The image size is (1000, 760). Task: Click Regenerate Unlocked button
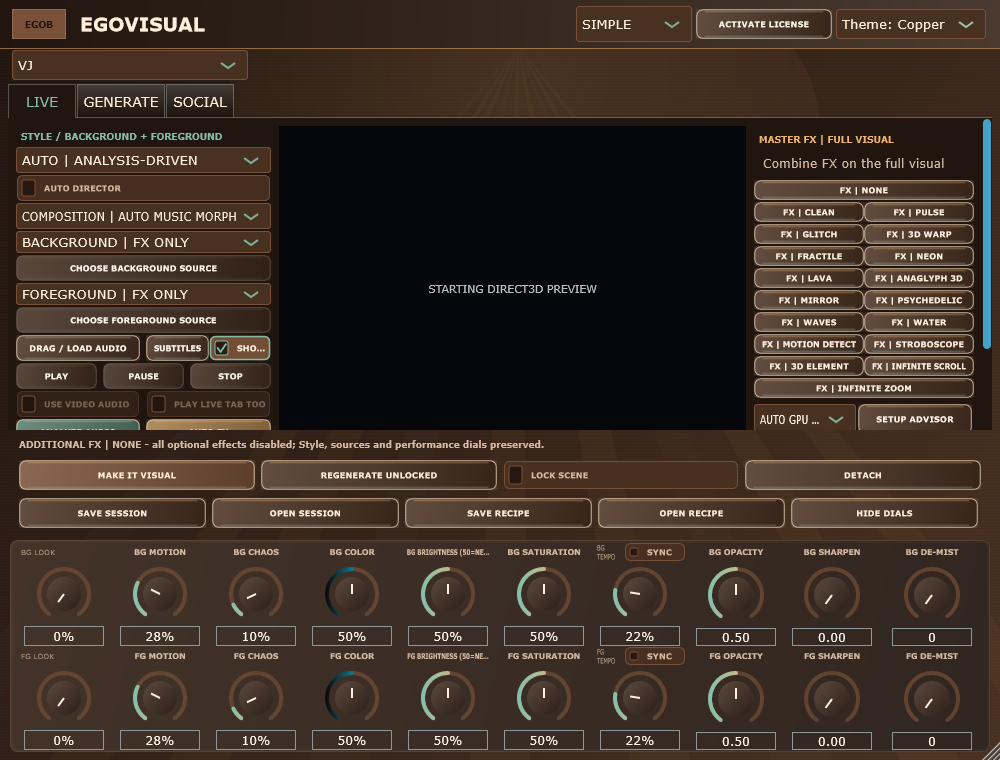tap(379, 475)
